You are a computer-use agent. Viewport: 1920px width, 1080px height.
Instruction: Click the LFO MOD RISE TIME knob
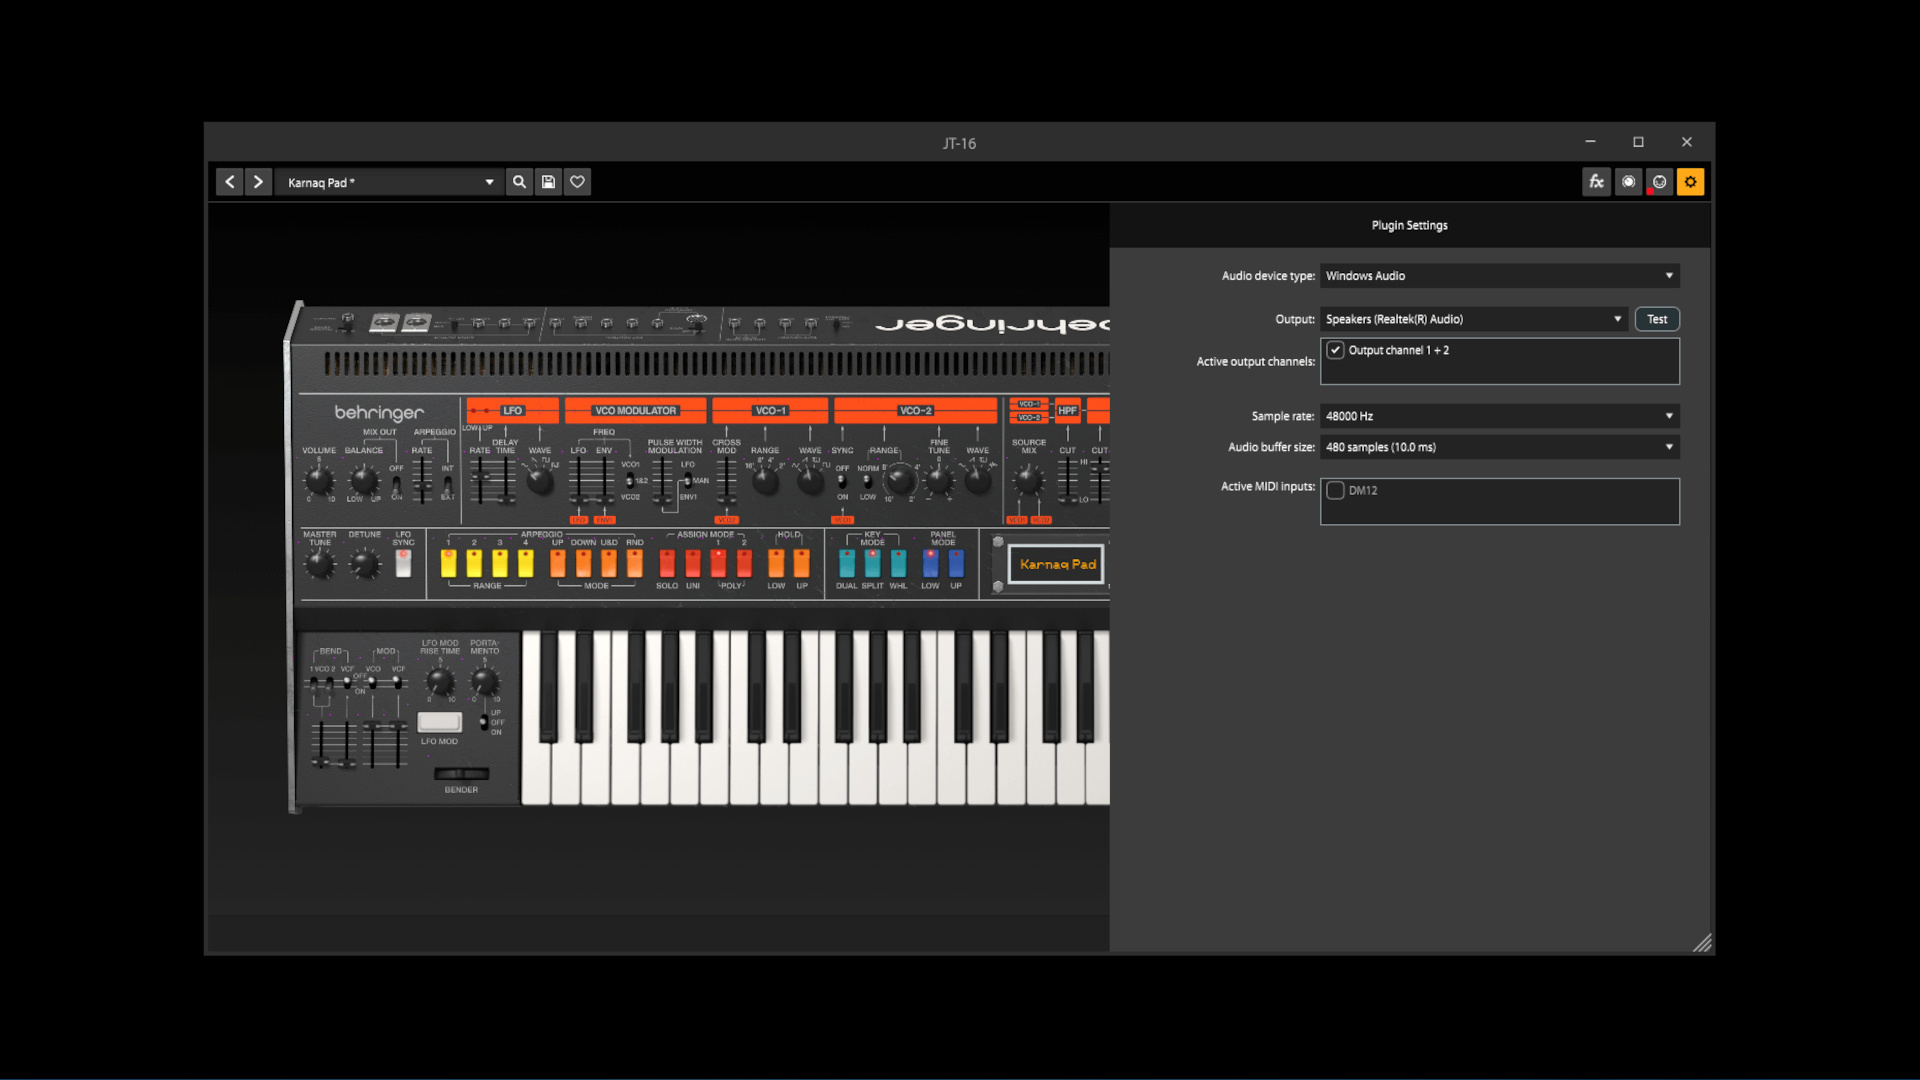coord(440,683)
